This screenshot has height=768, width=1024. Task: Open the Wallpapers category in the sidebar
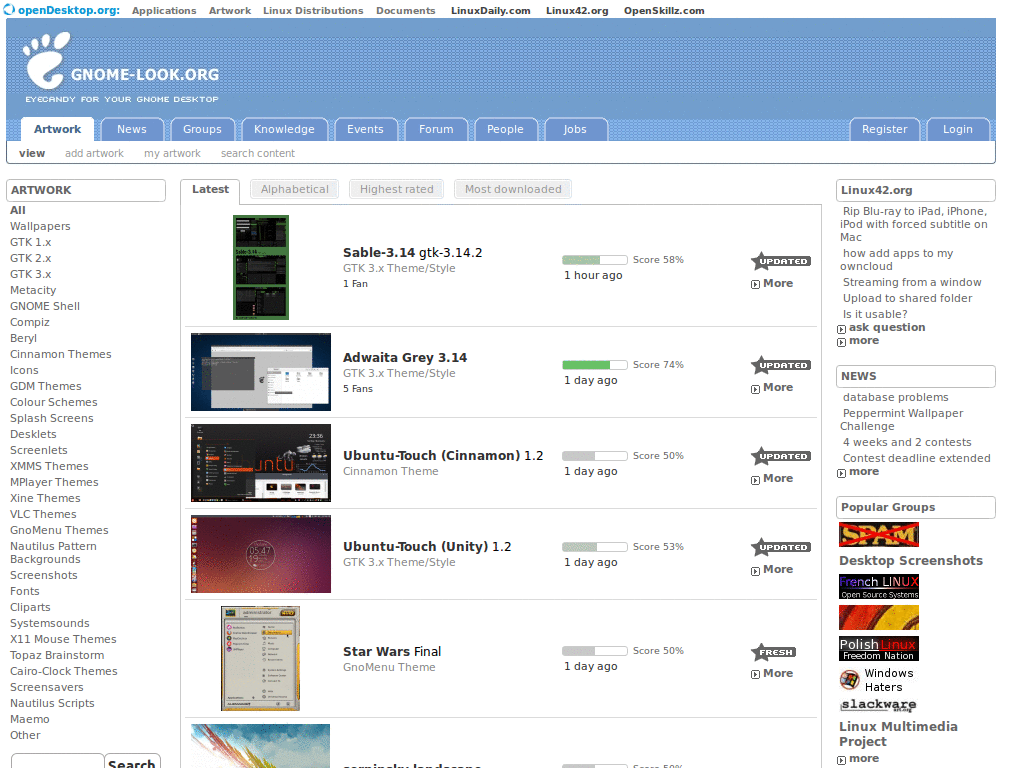tap(40, 226)
